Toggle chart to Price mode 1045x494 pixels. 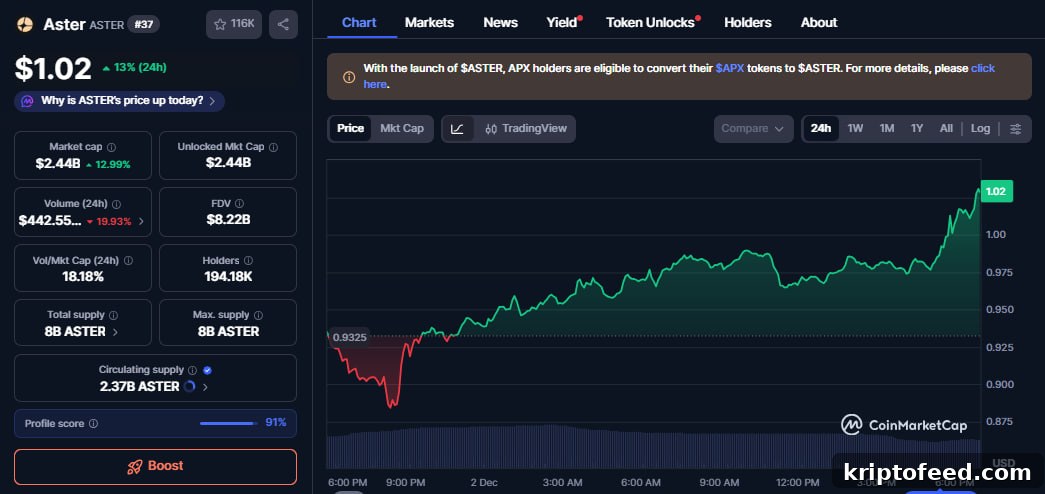point(351,129)
